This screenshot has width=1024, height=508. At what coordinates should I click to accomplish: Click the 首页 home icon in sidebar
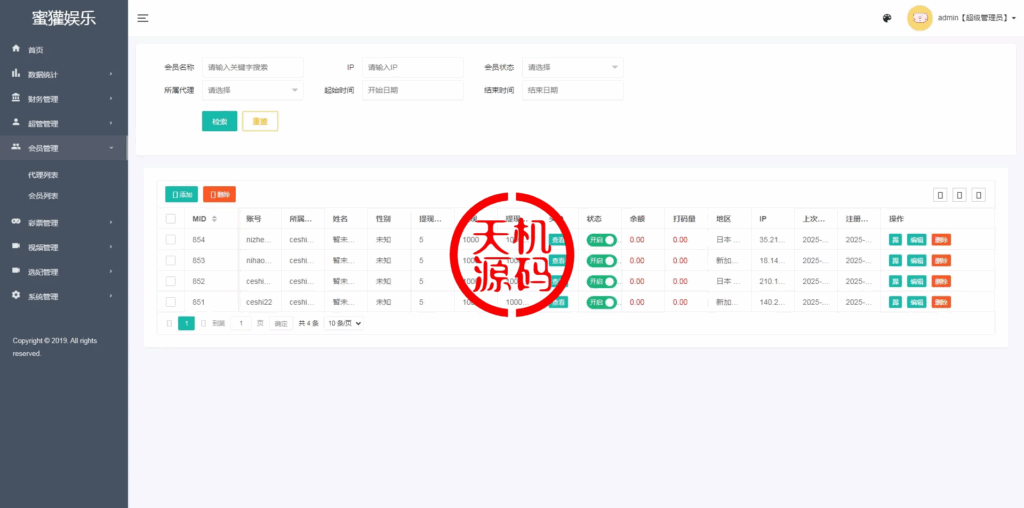click(x=16, y=48)
